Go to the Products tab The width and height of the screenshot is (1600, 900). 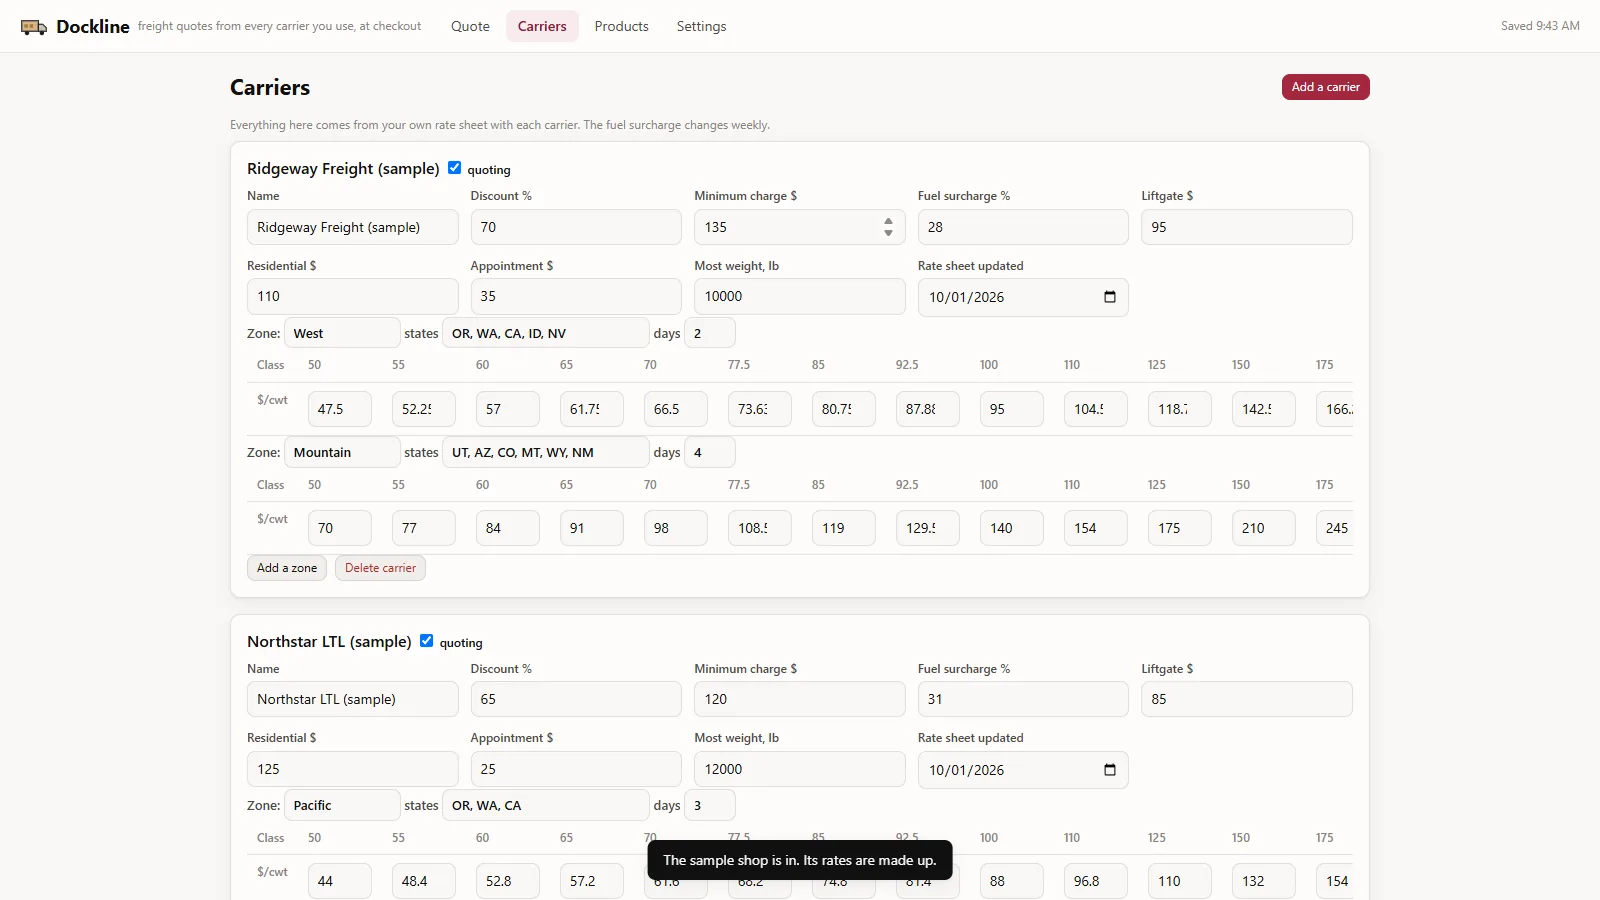point(621,26)
